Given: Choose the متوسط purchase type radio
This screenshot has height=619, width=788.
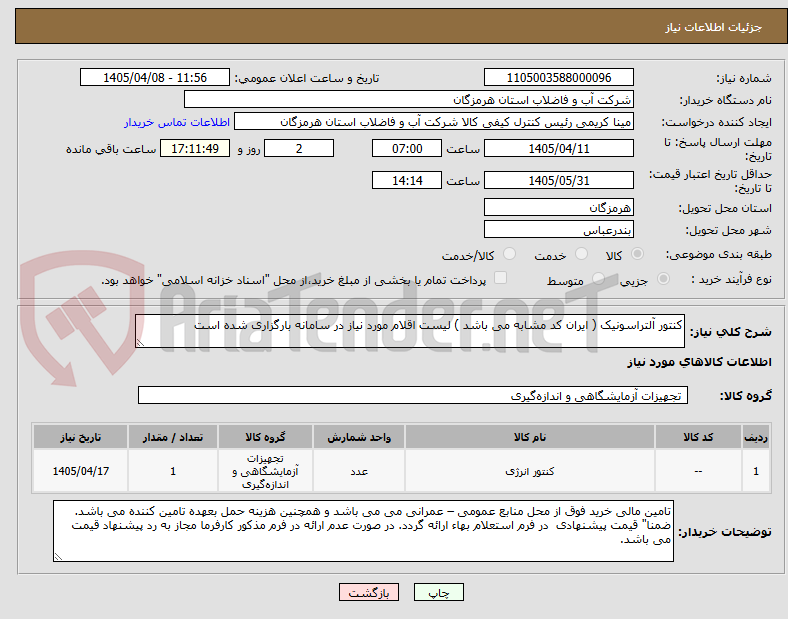Looking at the screenshot, I should click(x=598, y=279).
